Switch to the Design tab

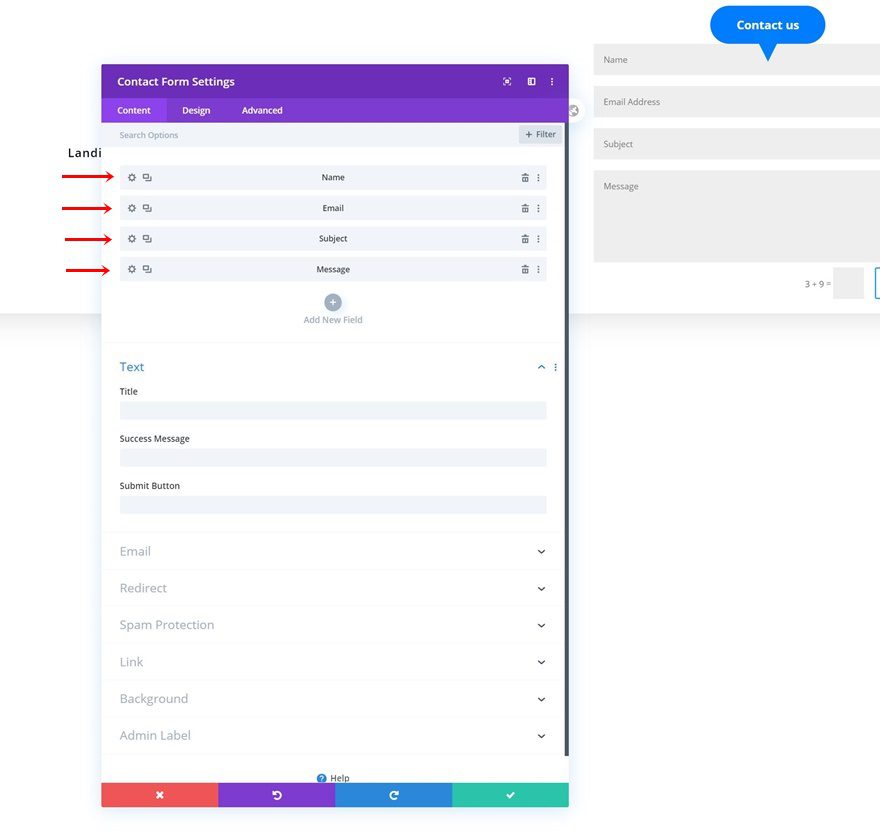195,110
